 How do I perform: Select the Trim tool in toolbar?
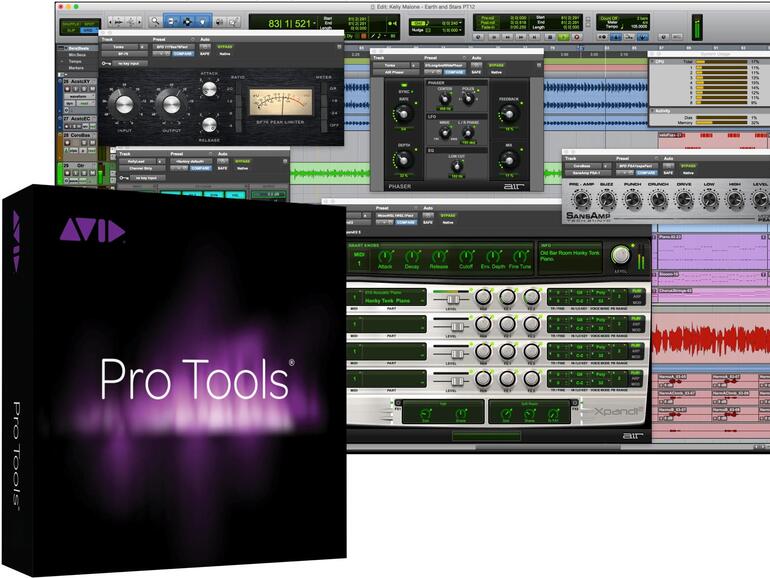tap(170, 21)
